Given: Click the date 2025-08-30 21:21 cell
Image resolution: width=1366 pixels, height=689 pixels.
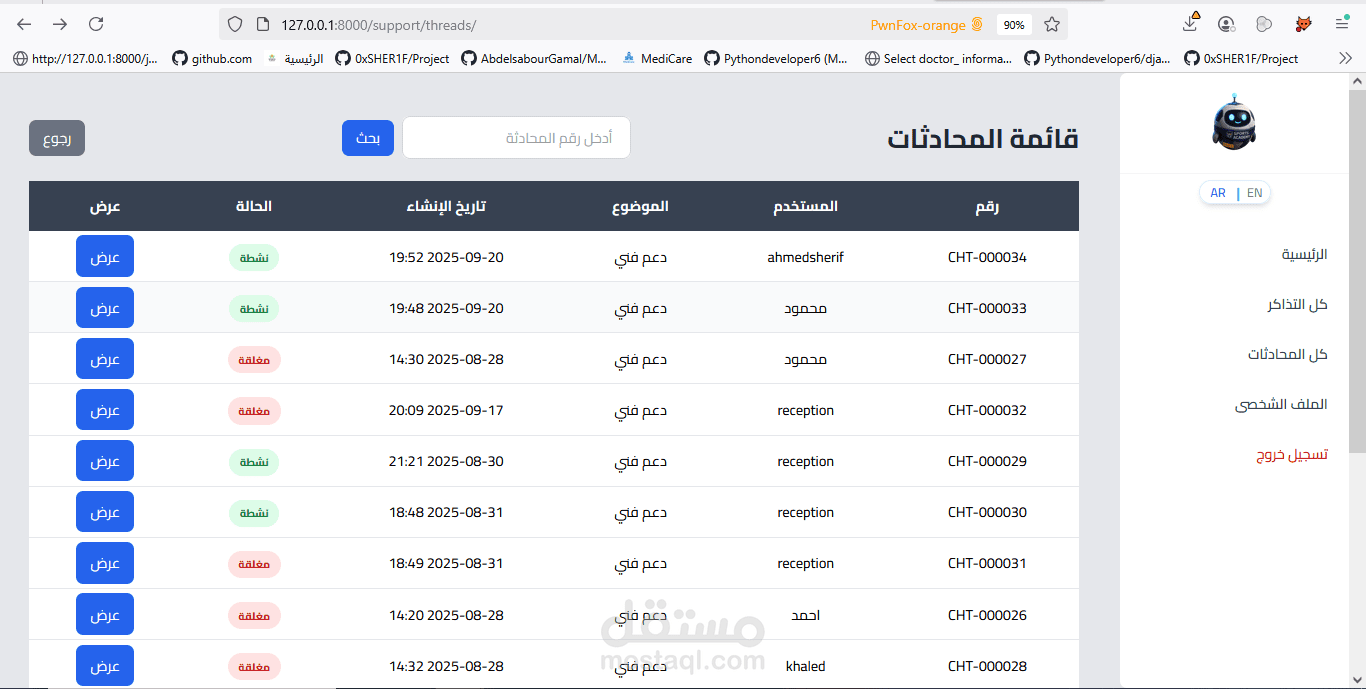Looking at the screenshot, I should click(x=446, y=461).
